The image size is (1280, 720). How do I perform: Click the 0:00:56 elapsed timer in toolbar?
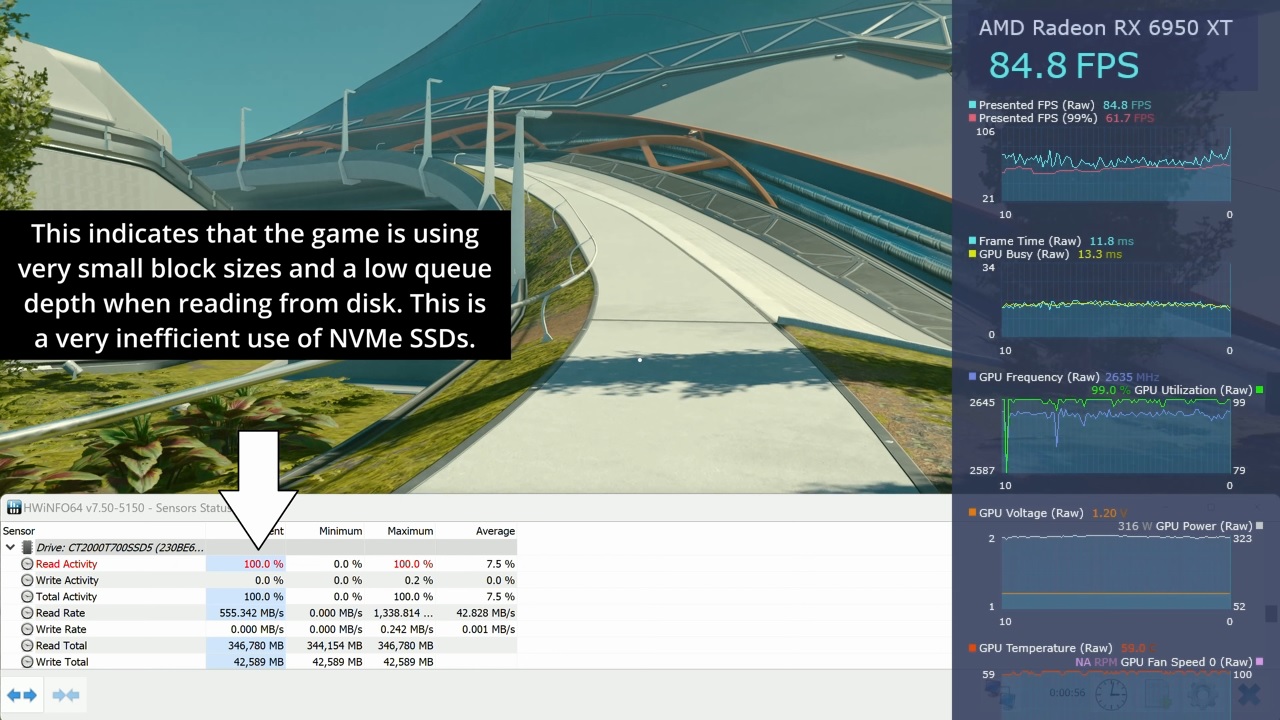click(1067, 693)
